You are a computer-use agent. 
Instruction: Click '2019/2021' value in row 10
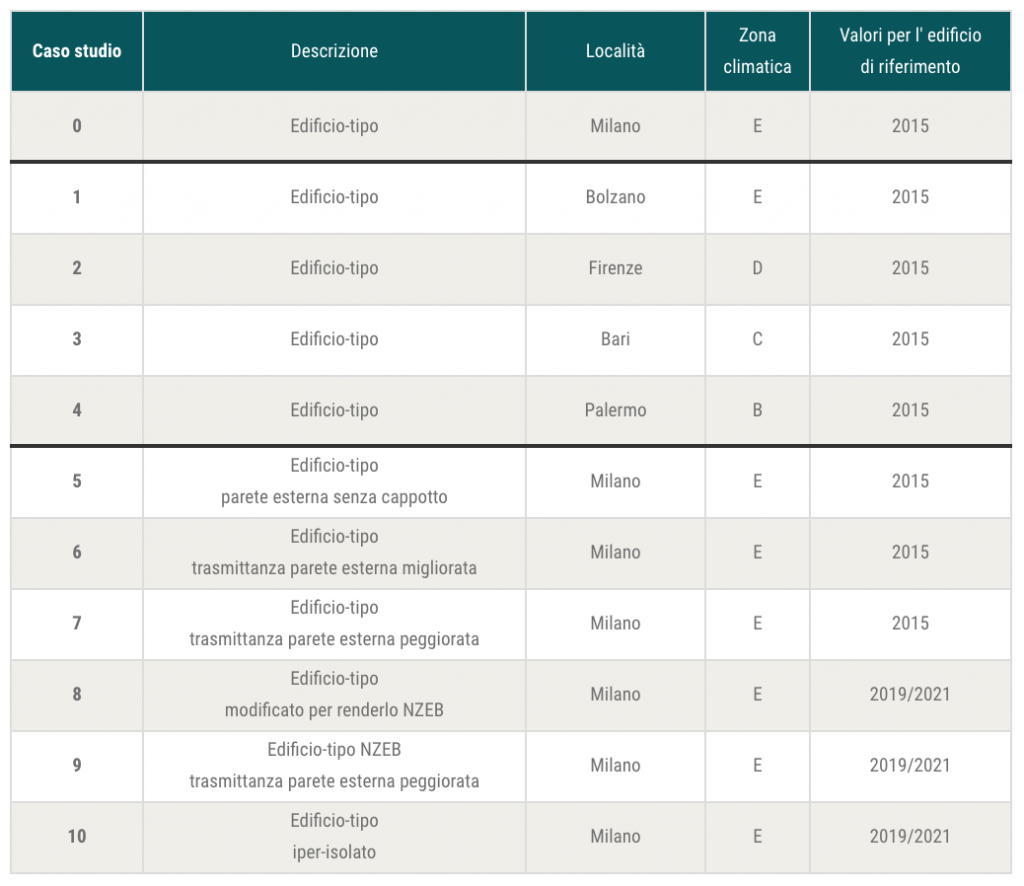tap(910, 836)
